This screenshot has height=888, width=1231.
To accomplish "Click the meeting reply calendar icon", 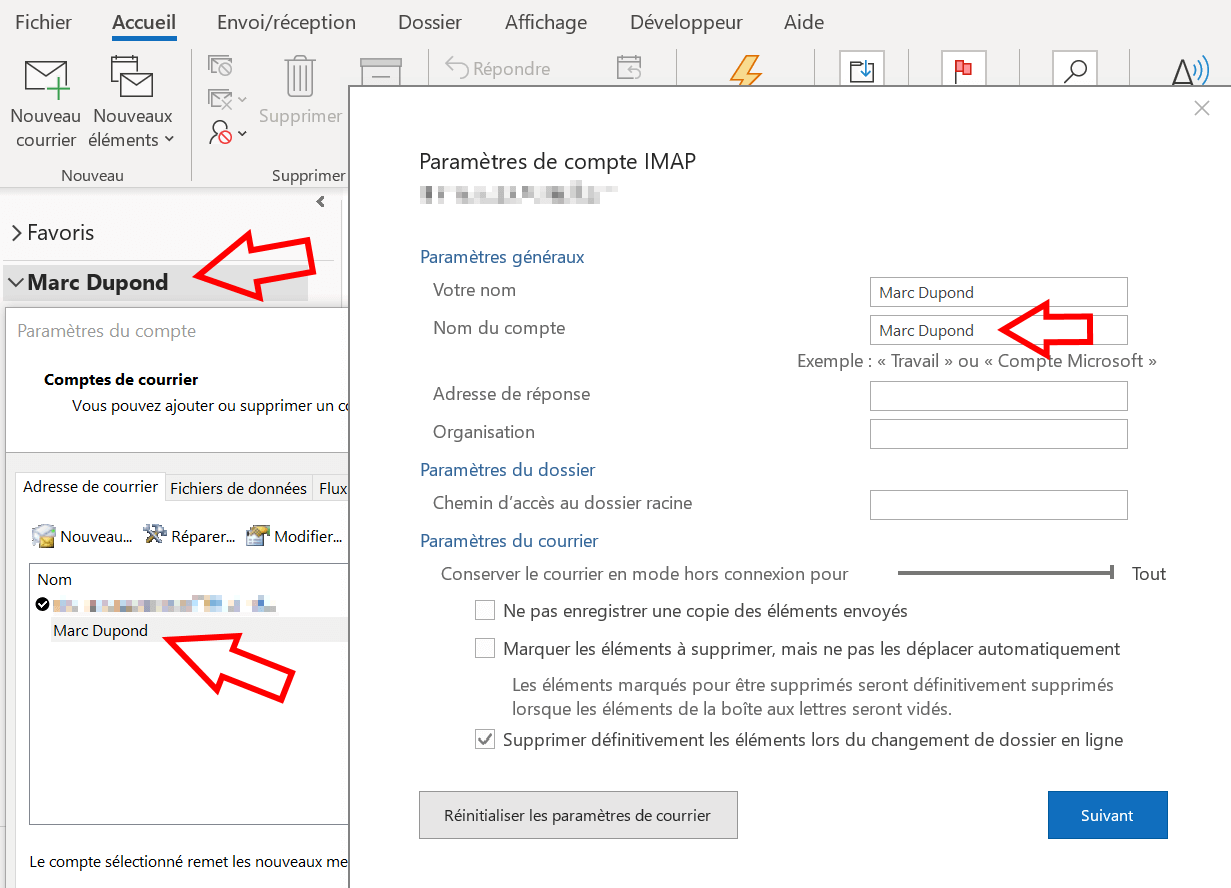I will [629, 68].
